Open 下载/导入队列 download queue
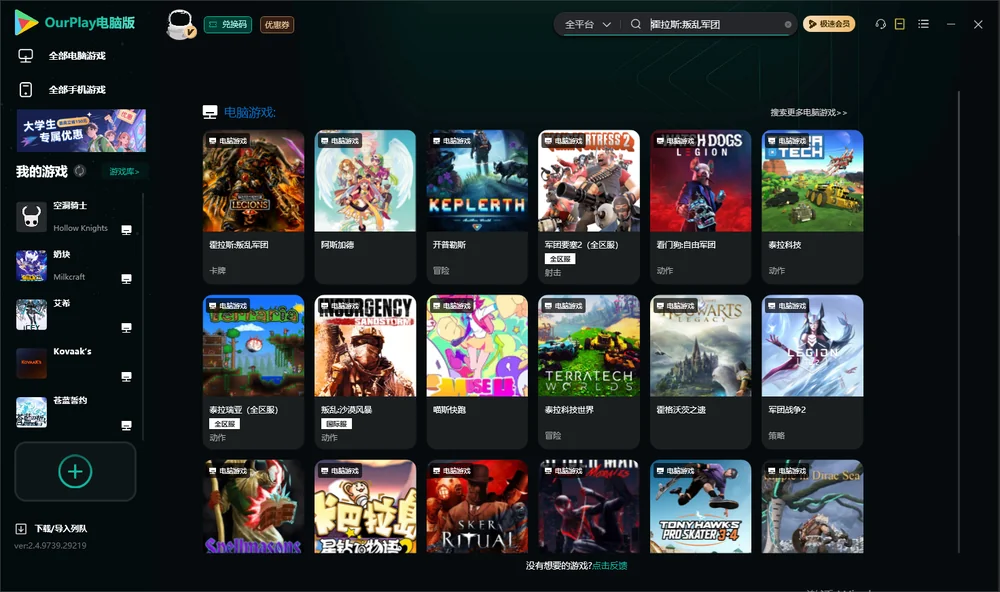Image resolution: width=1000 pixels, height=592 pixels. click(x=52, y=528)
